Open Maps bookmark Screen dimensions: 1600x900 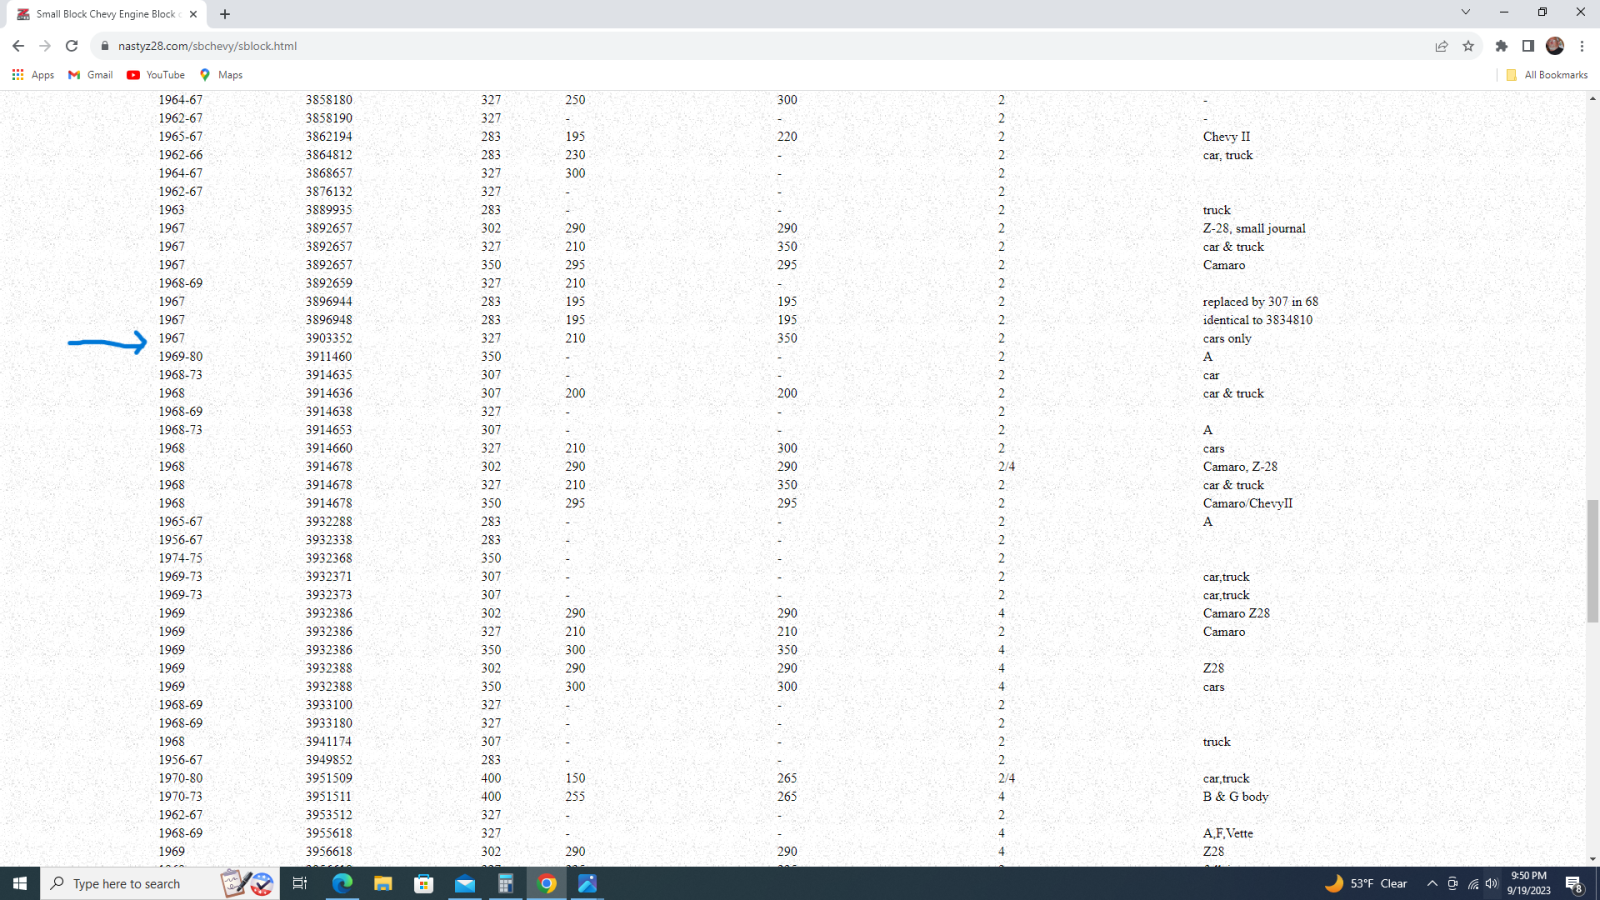(x=221, y=75)
